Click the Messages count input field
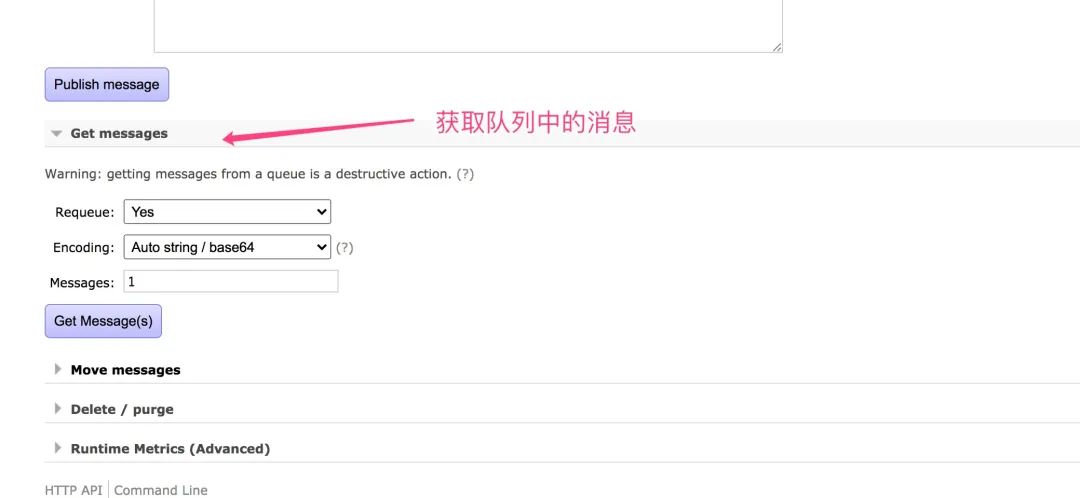 [231, 282]
